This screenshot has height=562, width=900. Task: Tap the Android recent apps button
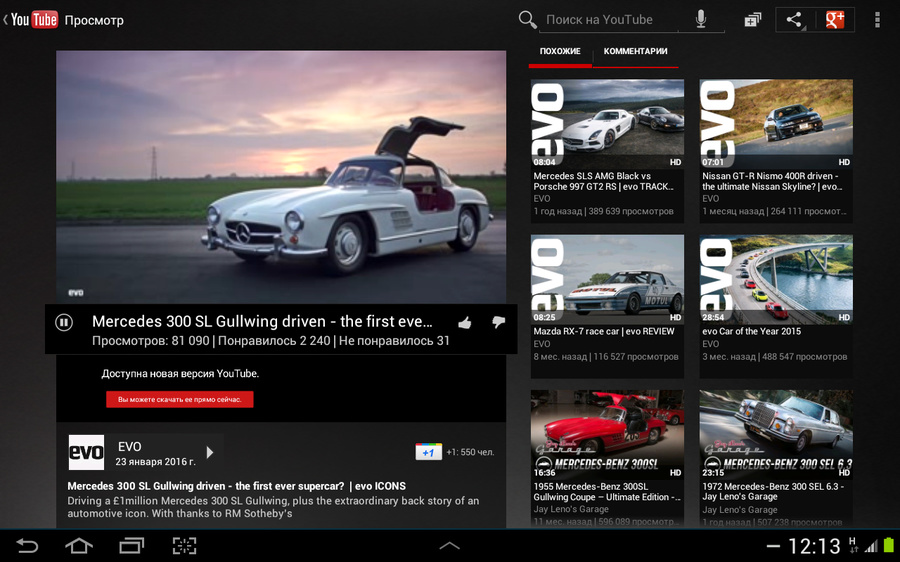point(131,546)
